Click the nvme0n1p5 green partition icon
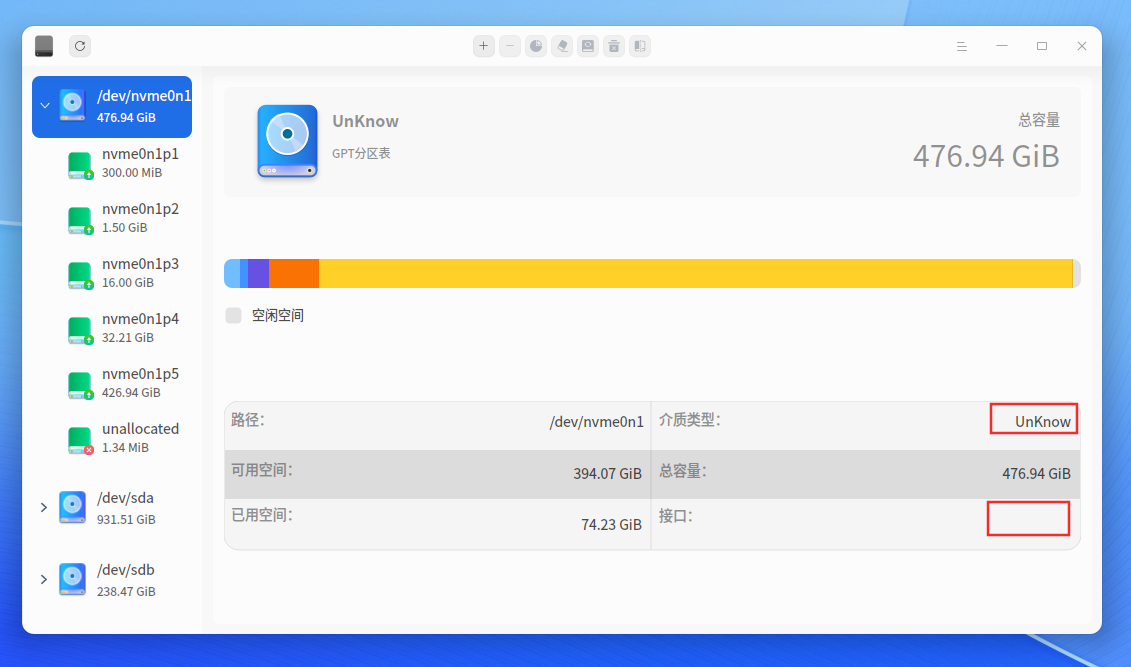 [80, 385]
